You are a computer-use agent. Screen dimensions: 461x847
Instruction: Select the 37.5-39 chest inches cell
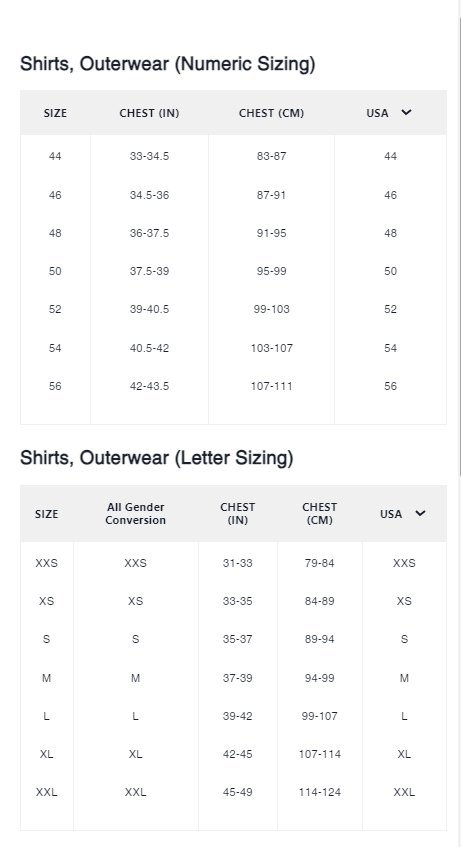149,271
